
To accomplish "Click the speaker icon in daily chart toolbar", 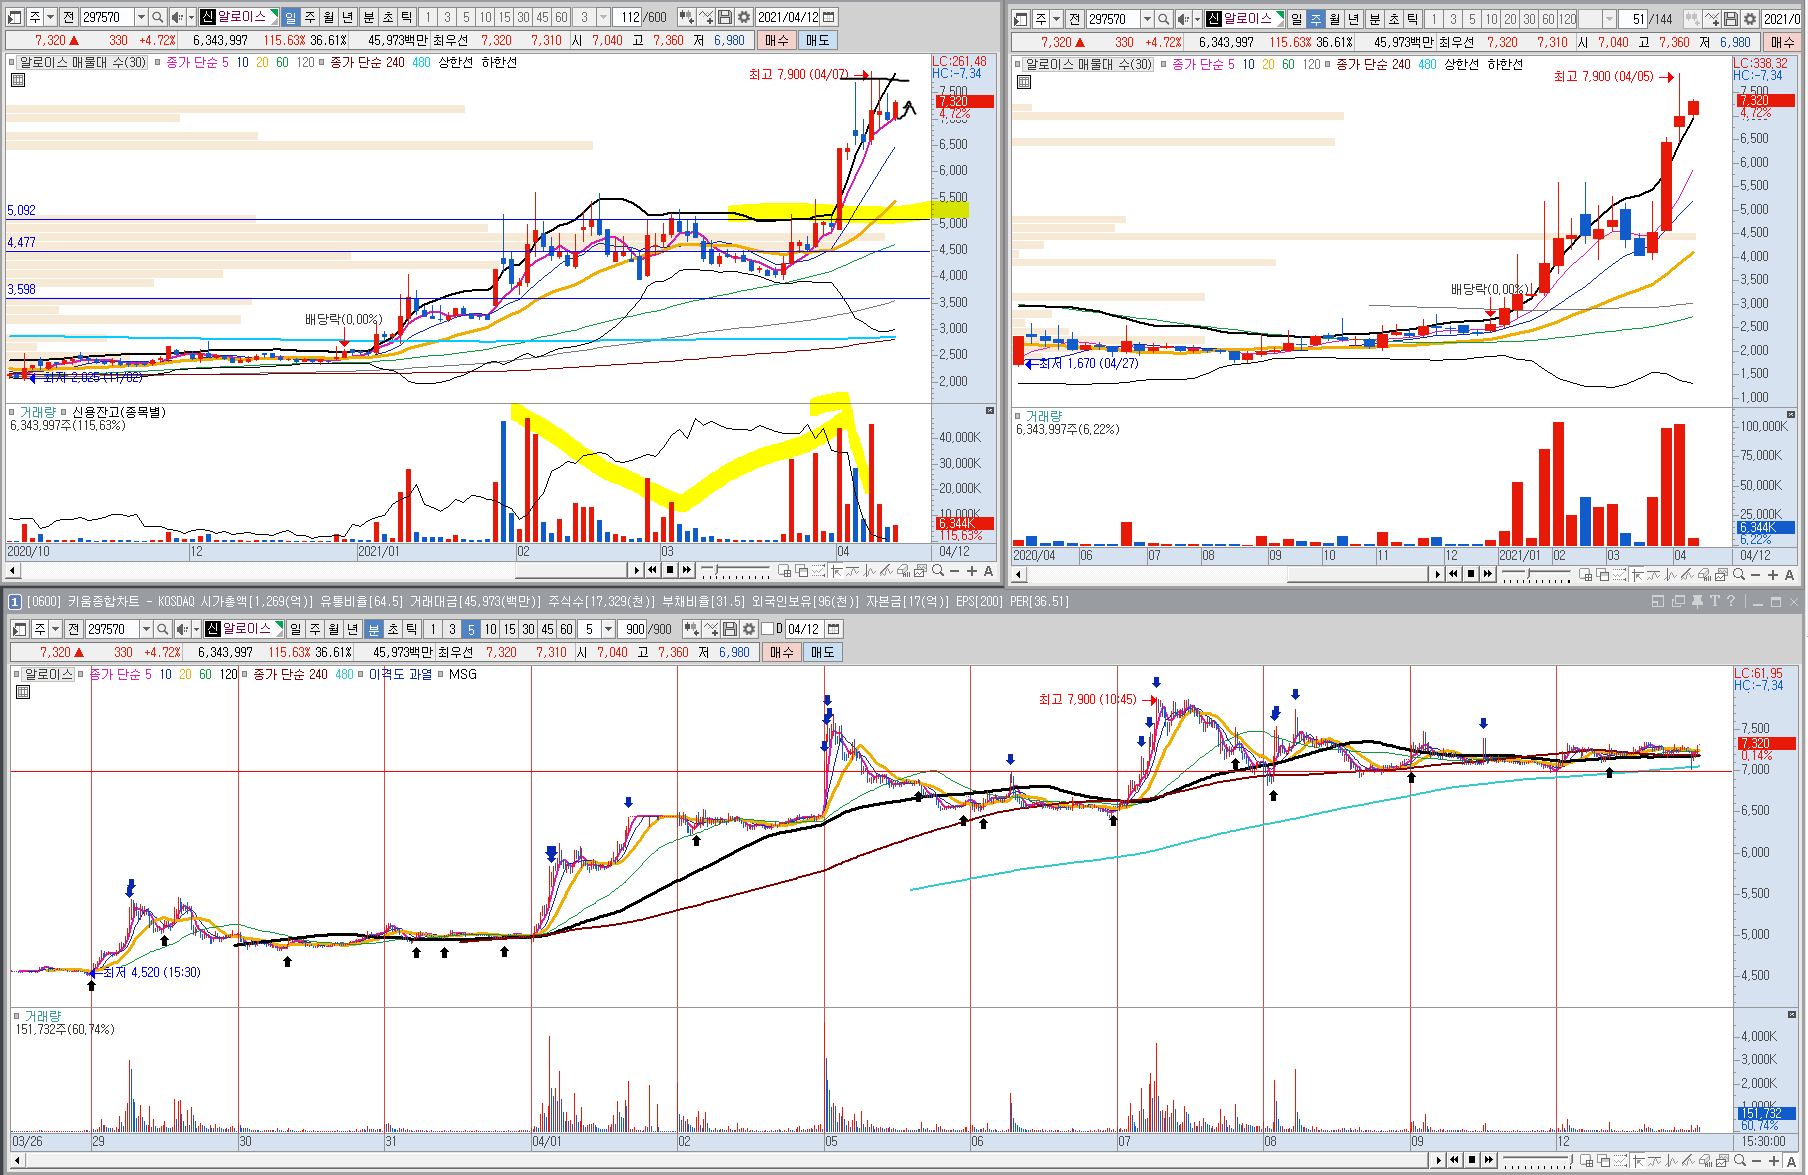I will (177, 17).
